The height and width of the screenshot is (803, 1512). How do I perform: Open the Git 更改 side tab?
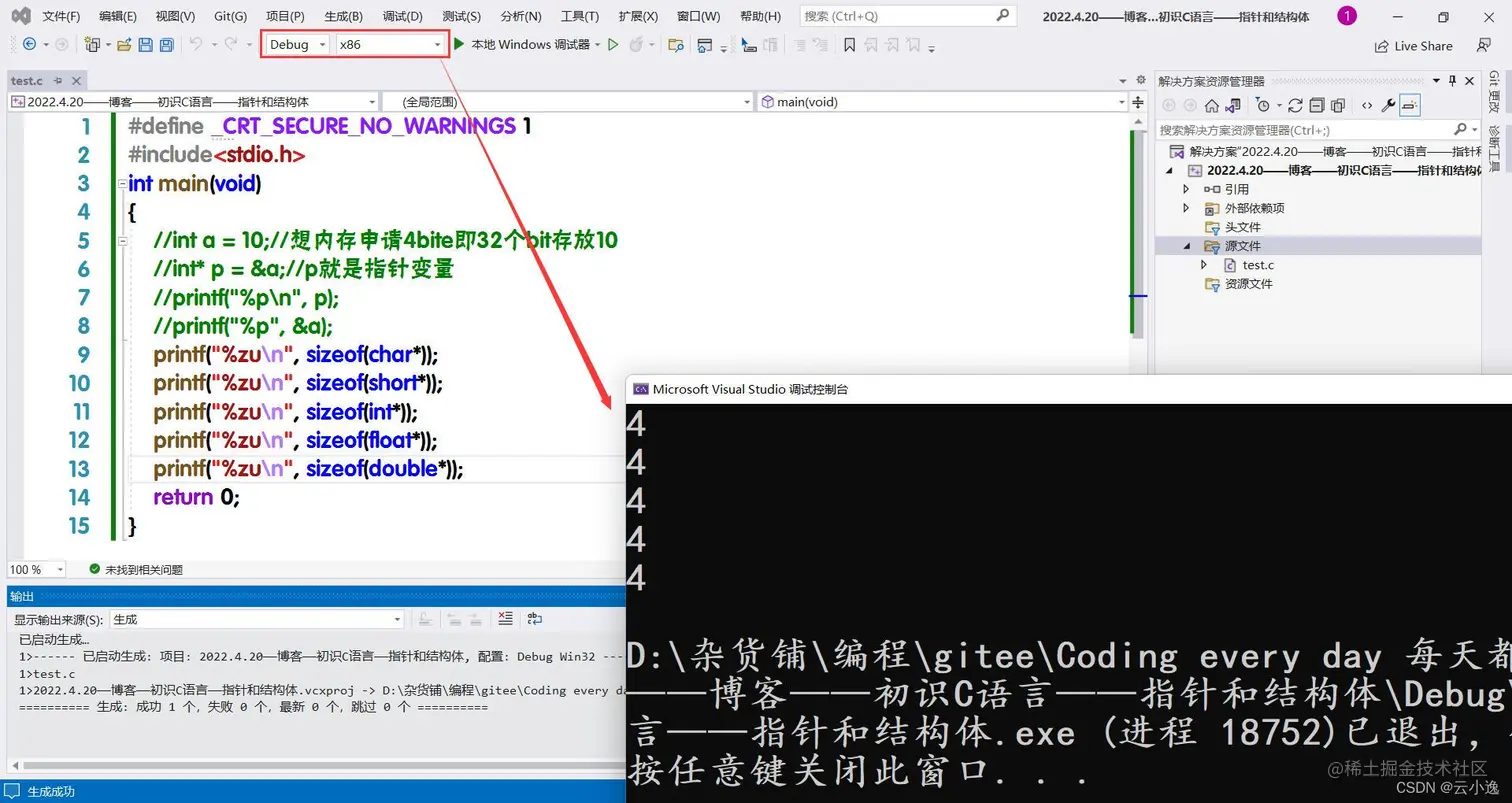click(1493, 93)
